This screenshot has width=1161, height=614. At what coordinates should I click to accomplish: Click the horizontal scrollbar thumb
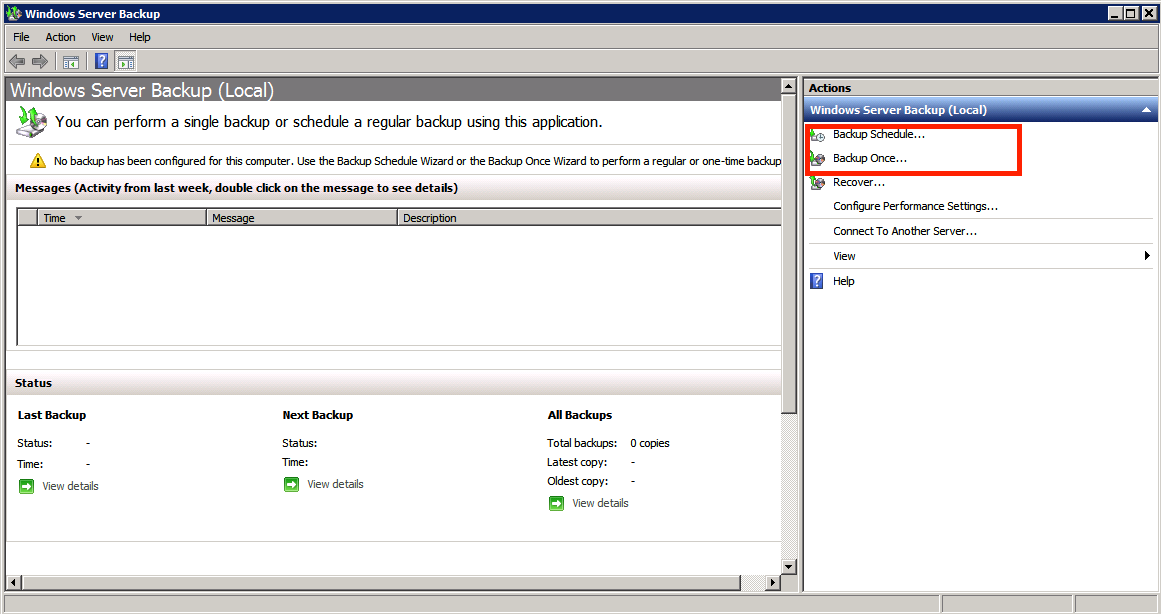(381, 582)
